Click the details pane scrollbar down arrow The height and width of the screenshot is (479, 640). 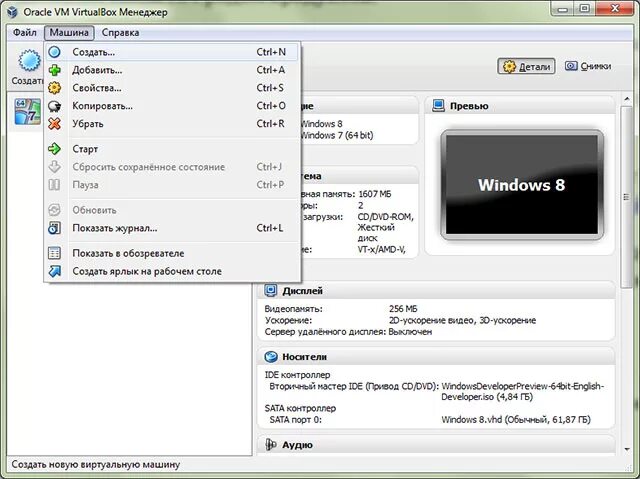click(627, 449)
